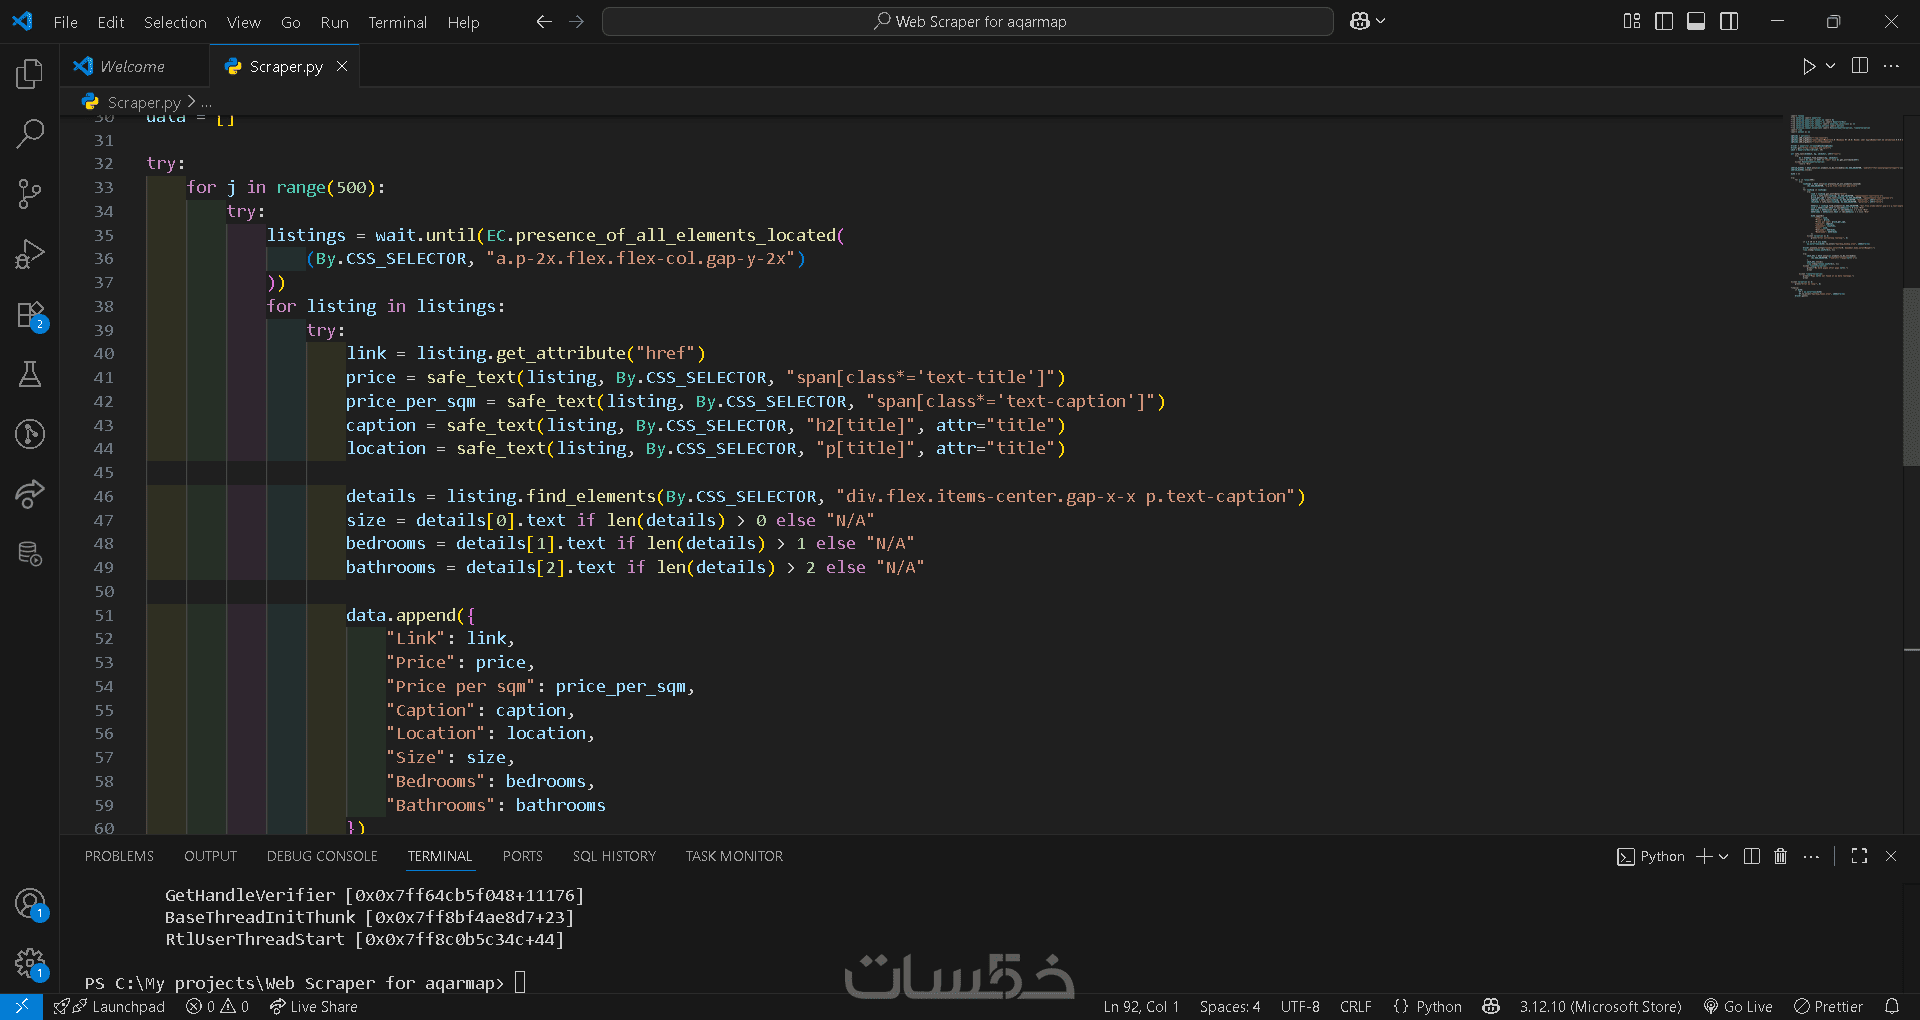Switch to the OUTPUT panel tab
Image resolution: width=1920 pixels, height=1020 pixels.
(x=210, y=856)
